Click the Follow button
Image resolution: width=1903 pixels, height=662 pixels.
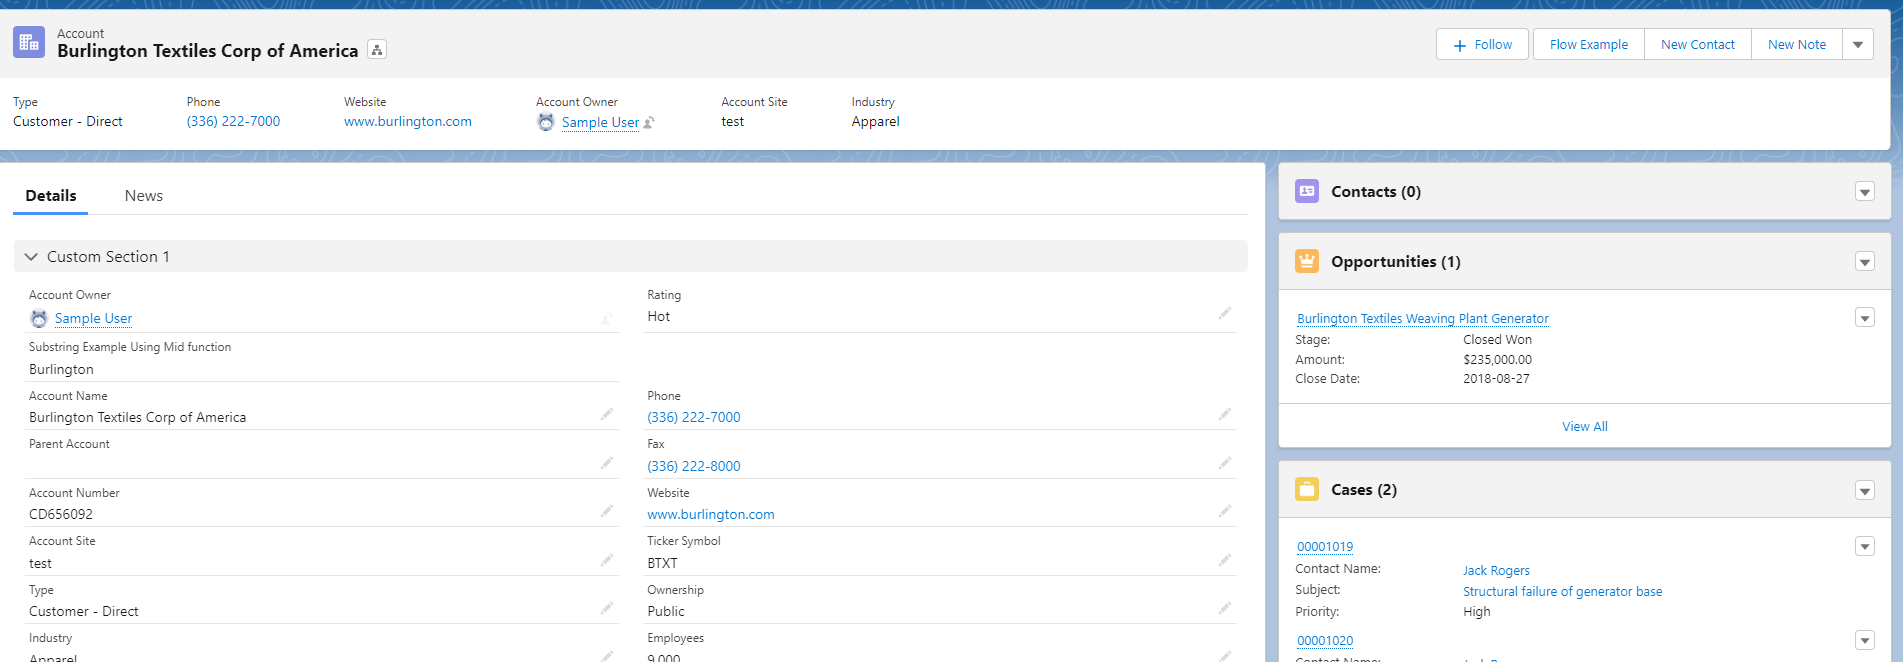click(1483, 44)
